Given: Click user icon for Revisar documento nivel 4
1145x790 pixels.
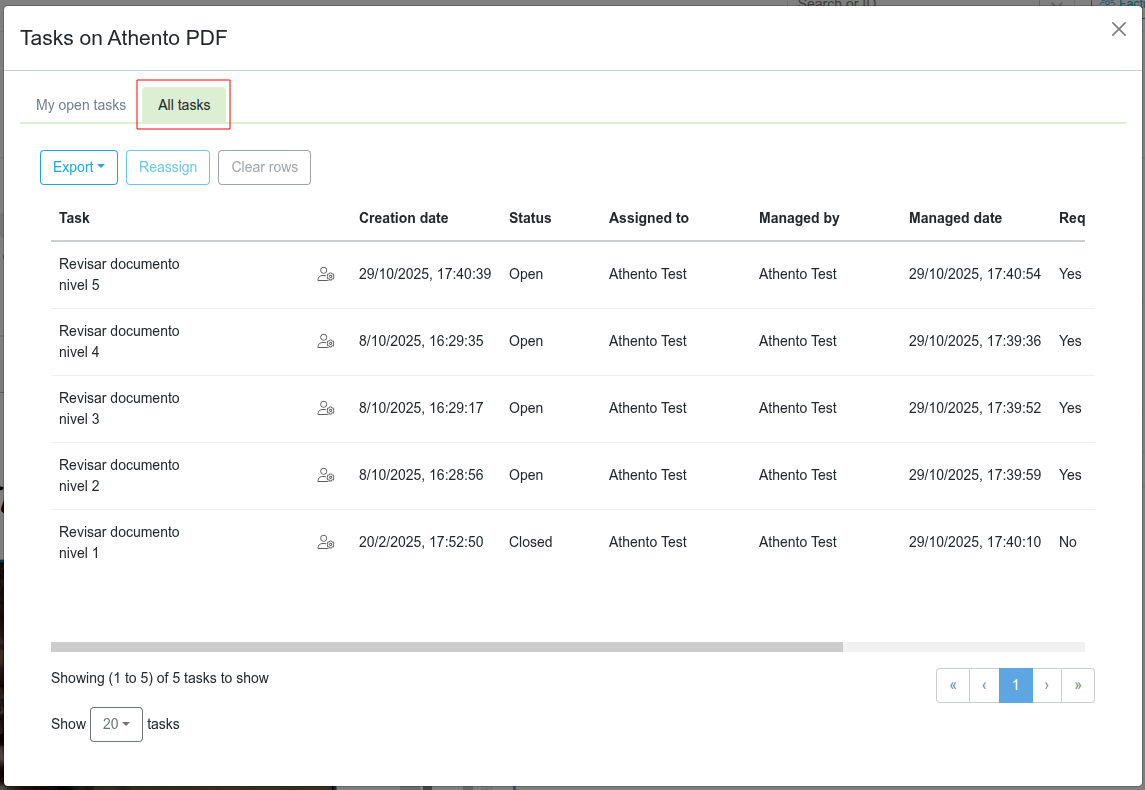Looking at the screenshot, I should click(x=325, y=341).
